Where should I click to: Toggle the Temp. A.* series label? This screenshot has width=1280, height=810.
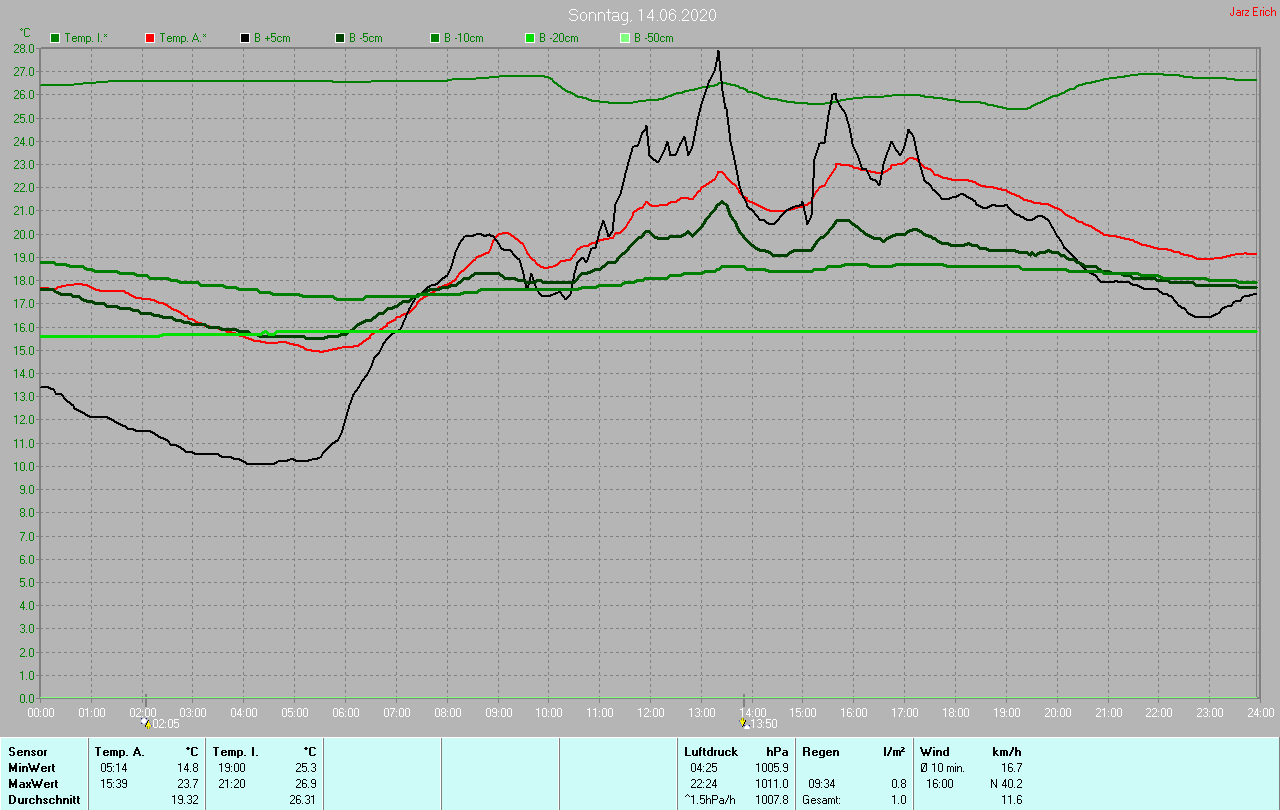[184, 38]
